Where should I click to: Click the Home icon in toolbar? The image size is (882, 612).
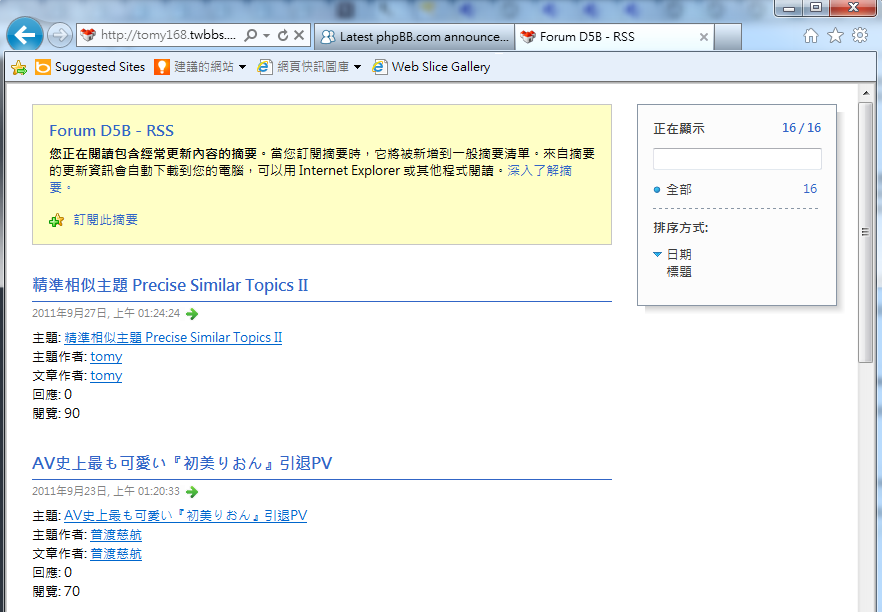click(811, 36)
